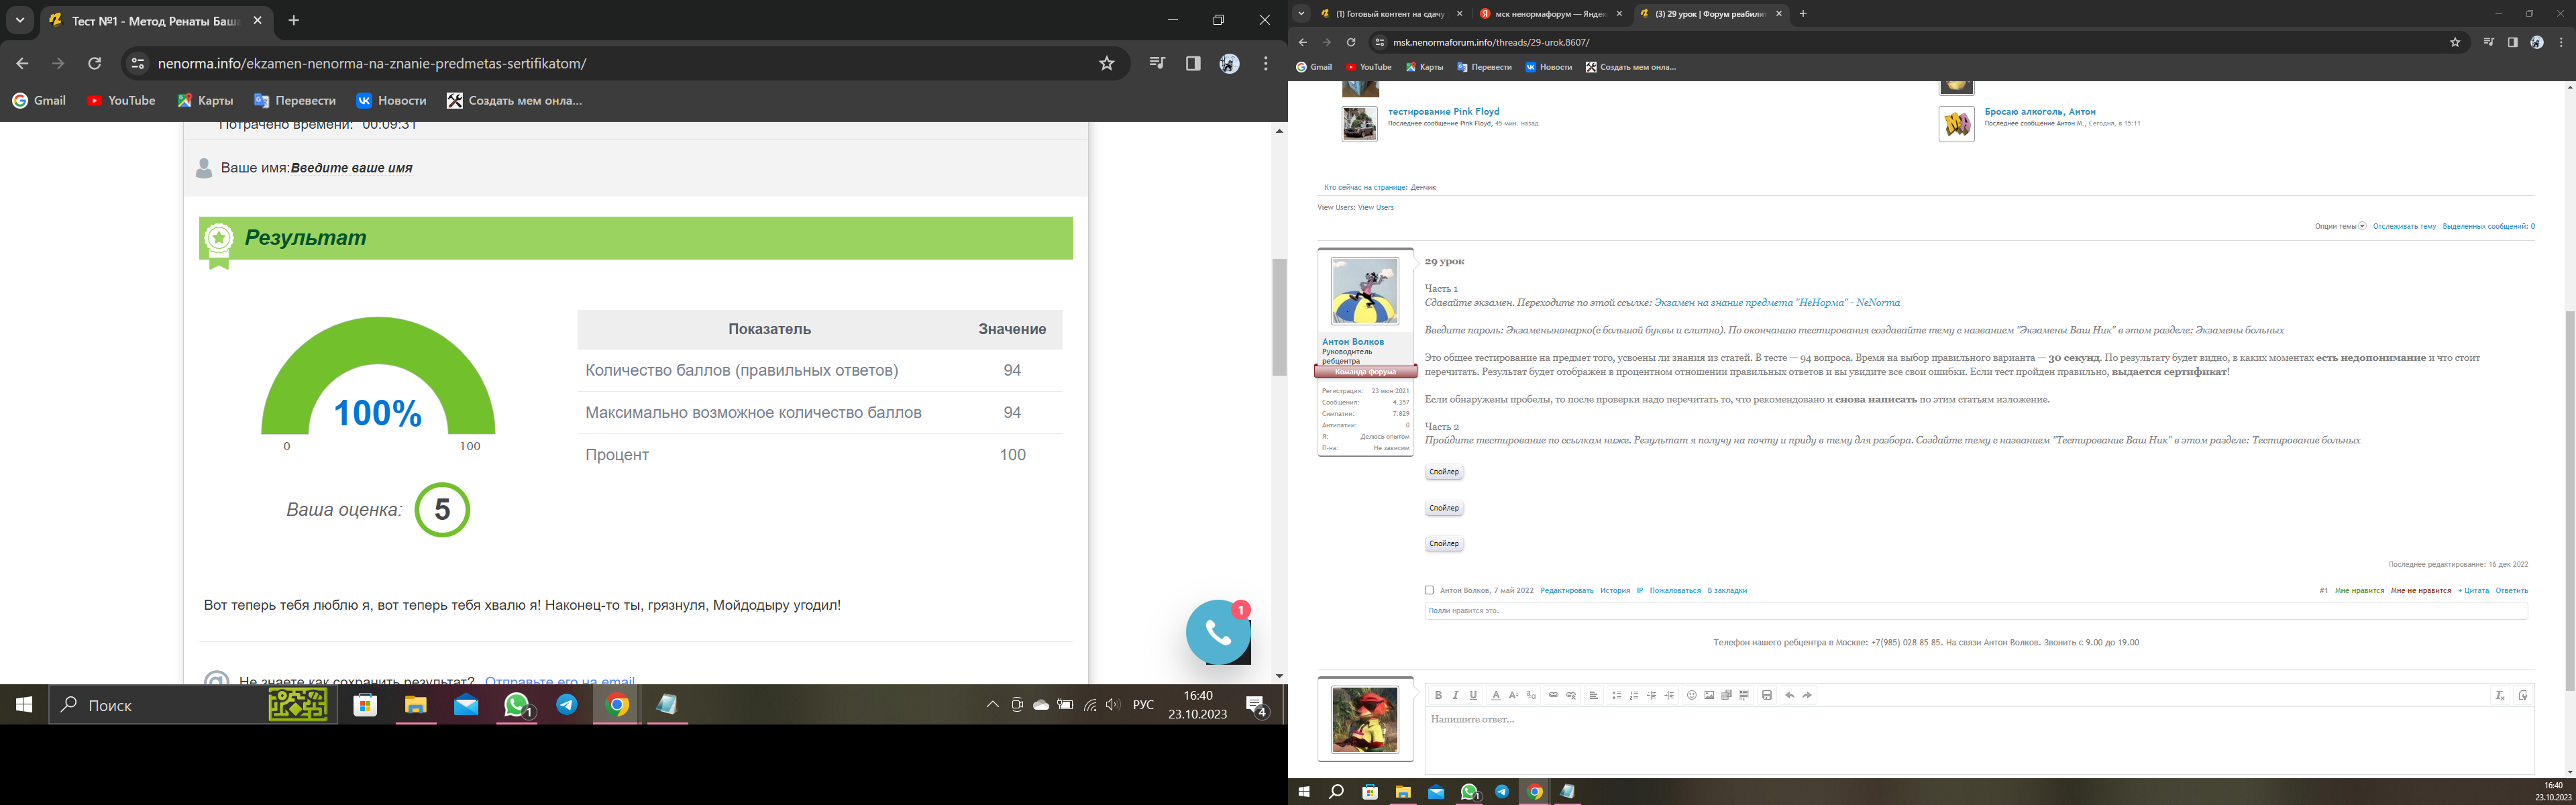Open Chrome menu in left browser window
The image size is (2576, 805).
(1266, 63)
